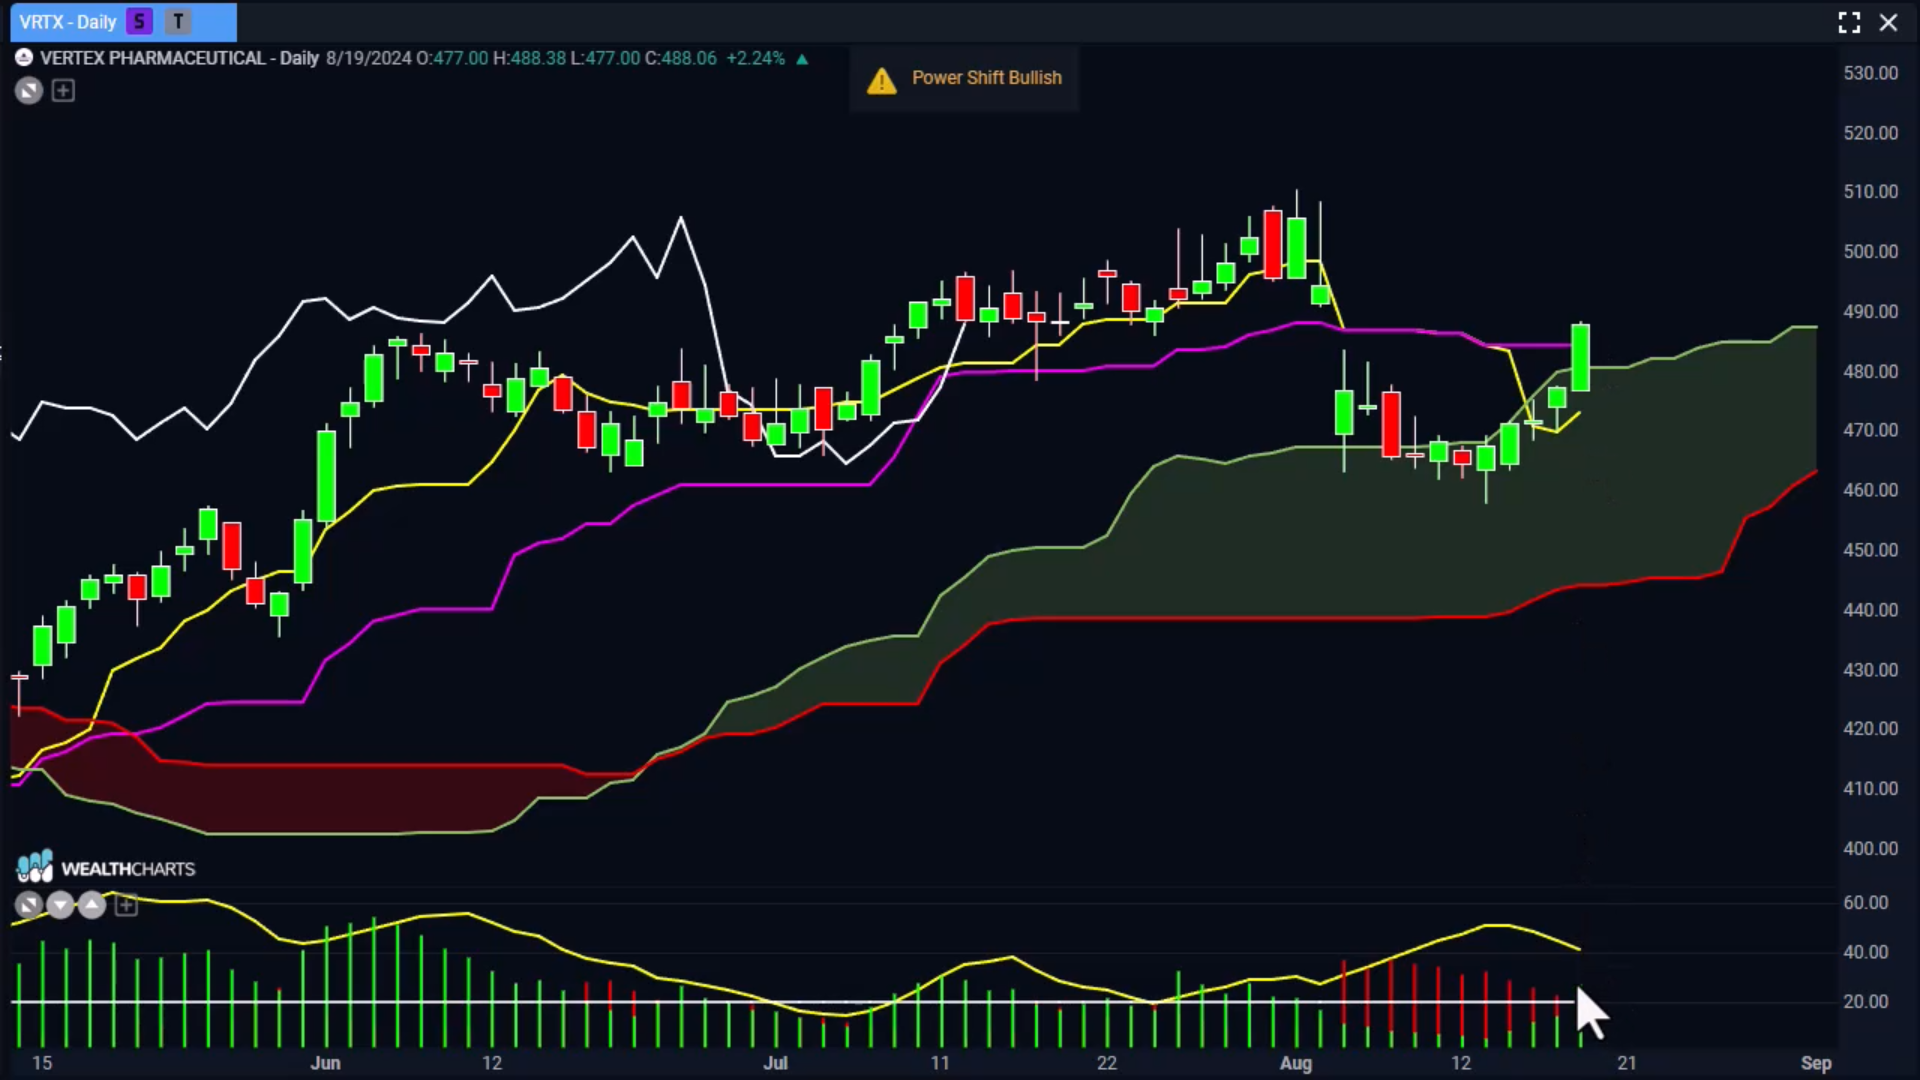This screenshot has width=1920, height=1080.
Task: Select the VRTX - Daily chart tab
Action: (123, 21)
